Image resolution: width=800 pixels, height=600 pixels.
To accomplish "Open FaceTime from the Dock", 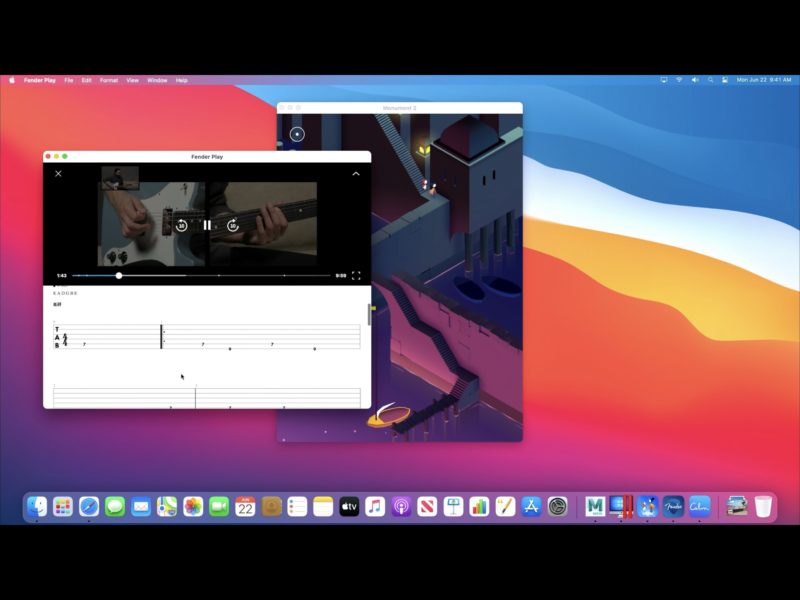I will click(219, 507).
